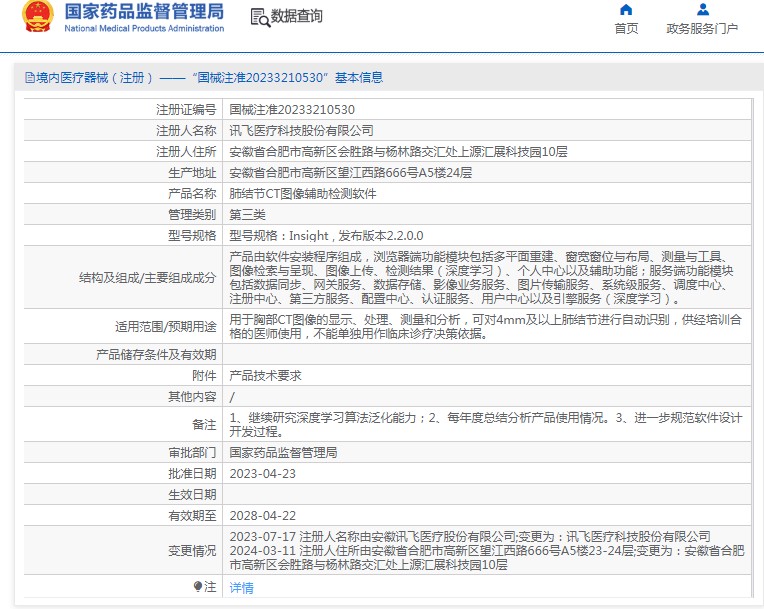The width and height of the screenshot is (764, 609).
Task: Select the 第三类 category value
Action: pyautogui.click(x=248, y=214)
